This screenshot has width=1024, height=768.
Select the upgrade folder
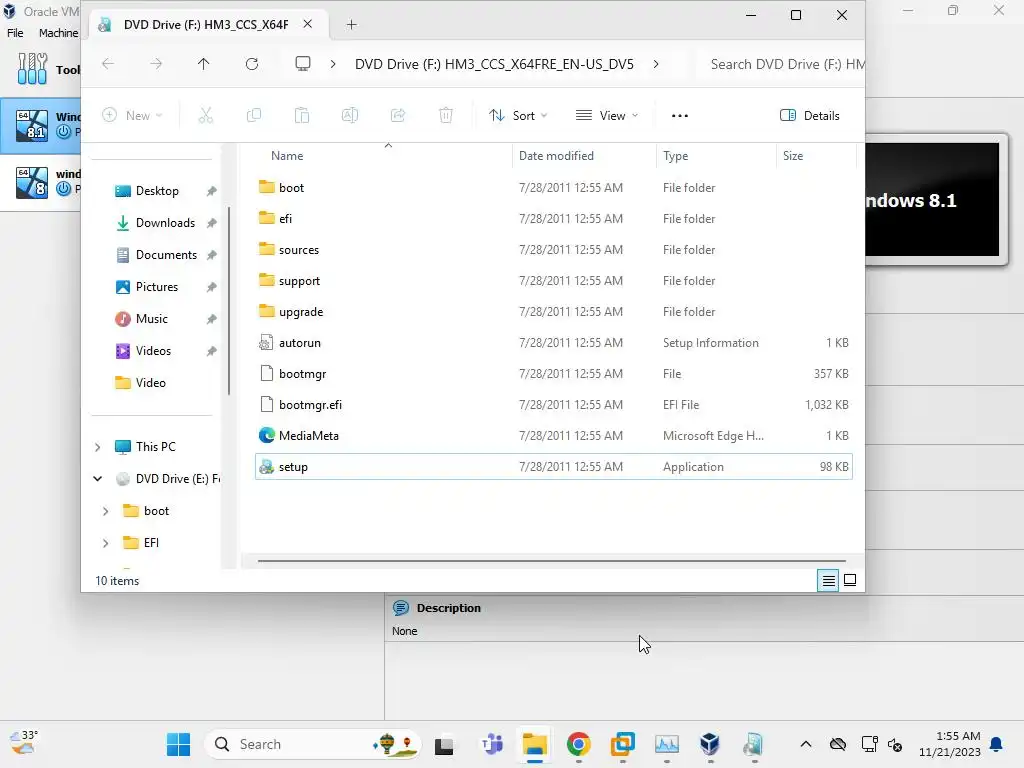(553, 312)
